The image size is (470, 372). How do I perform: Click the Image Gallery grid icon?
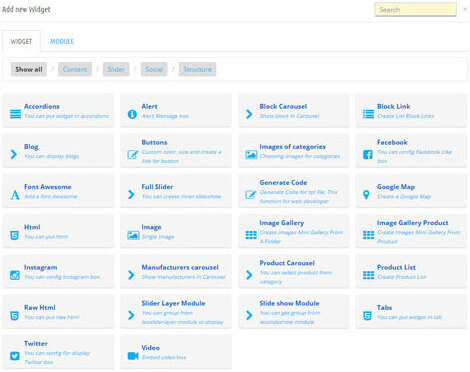251,235
